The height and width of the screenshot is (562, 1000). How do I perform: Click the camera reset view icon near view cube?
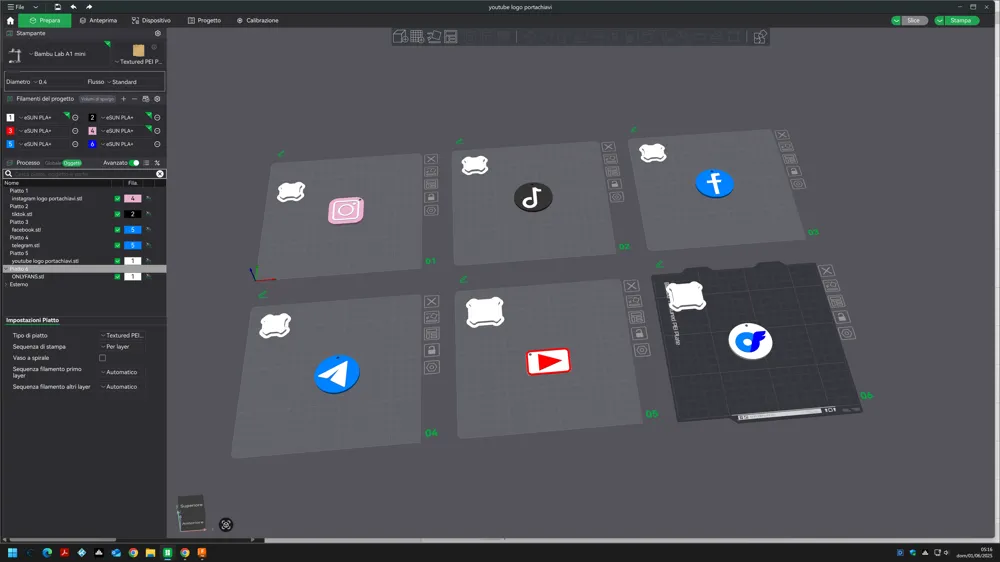[226, 525]
